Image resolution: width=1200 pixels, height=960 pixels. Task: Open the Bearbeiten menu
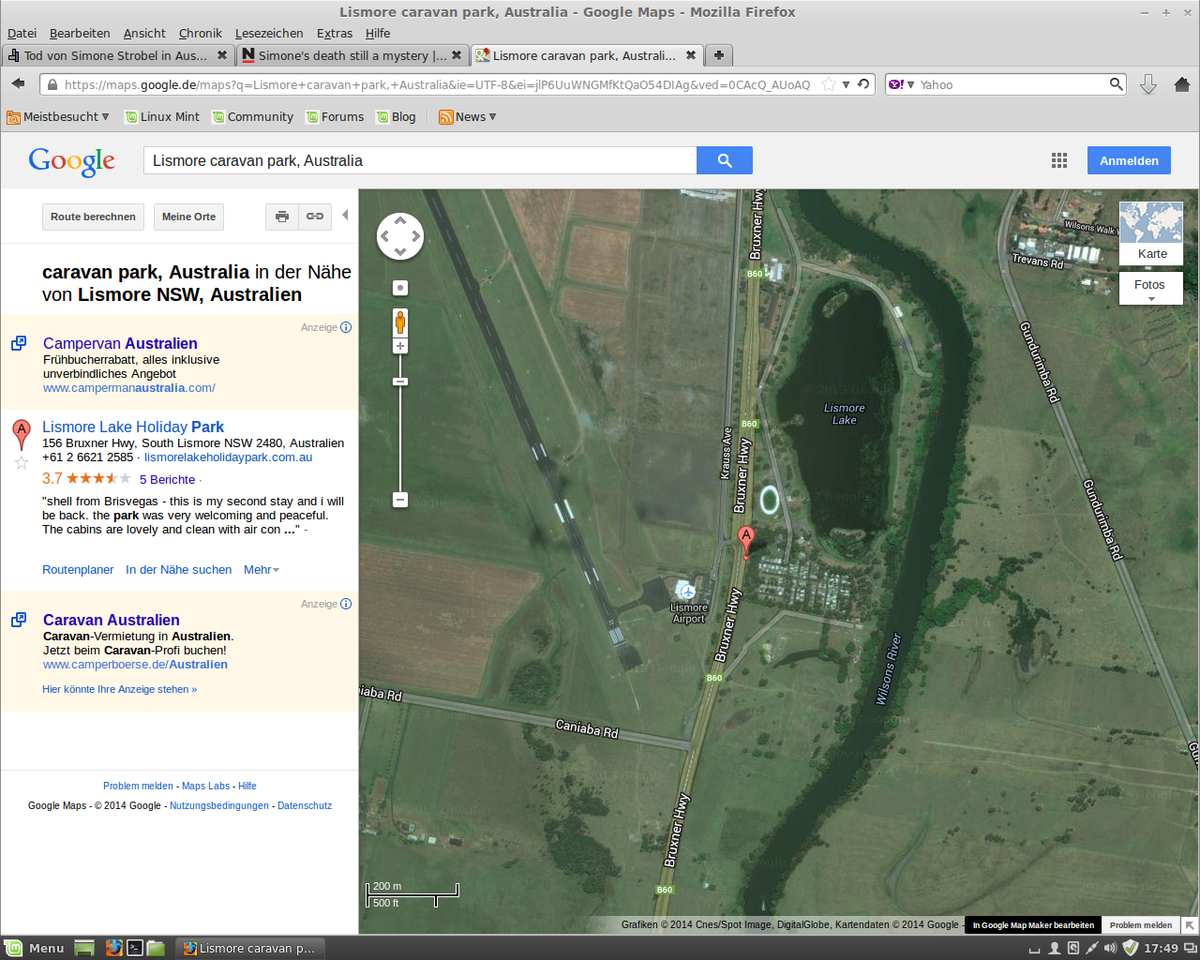click(80, 33)
